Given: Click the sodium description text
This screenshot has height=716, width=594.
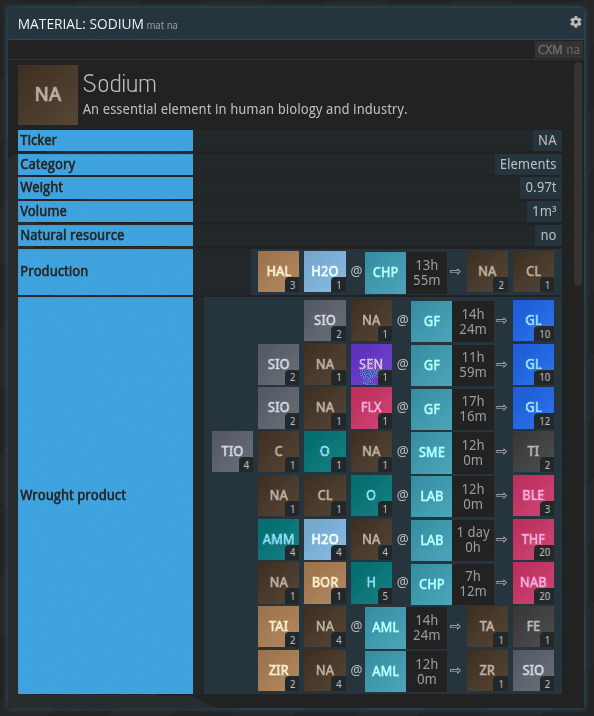Looking at the screenshot, I should [x=245, y=110].
